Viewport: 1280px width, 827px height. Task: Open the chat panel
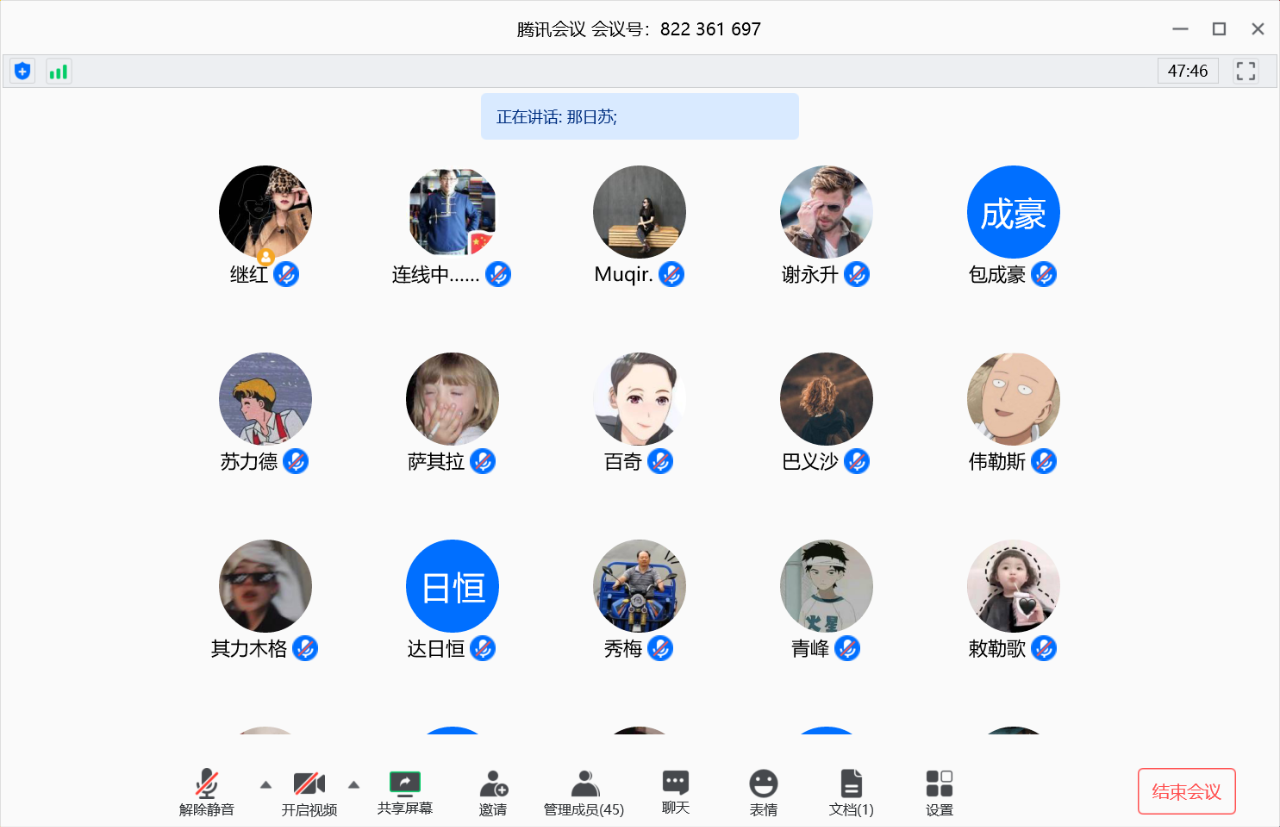676,792
